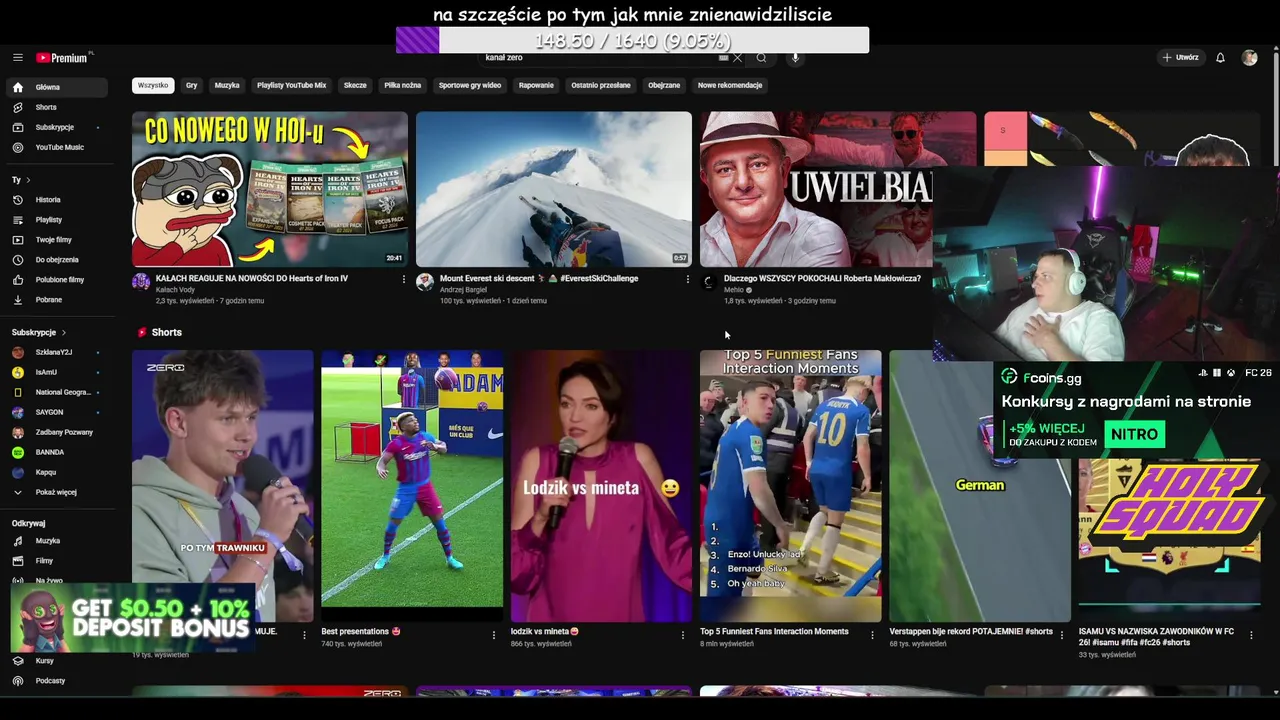This screenshot has height=720, width=1280.
Task: Open CO NOWEGO W HOI-u video thumbnail
Action: tap(270, 189)
